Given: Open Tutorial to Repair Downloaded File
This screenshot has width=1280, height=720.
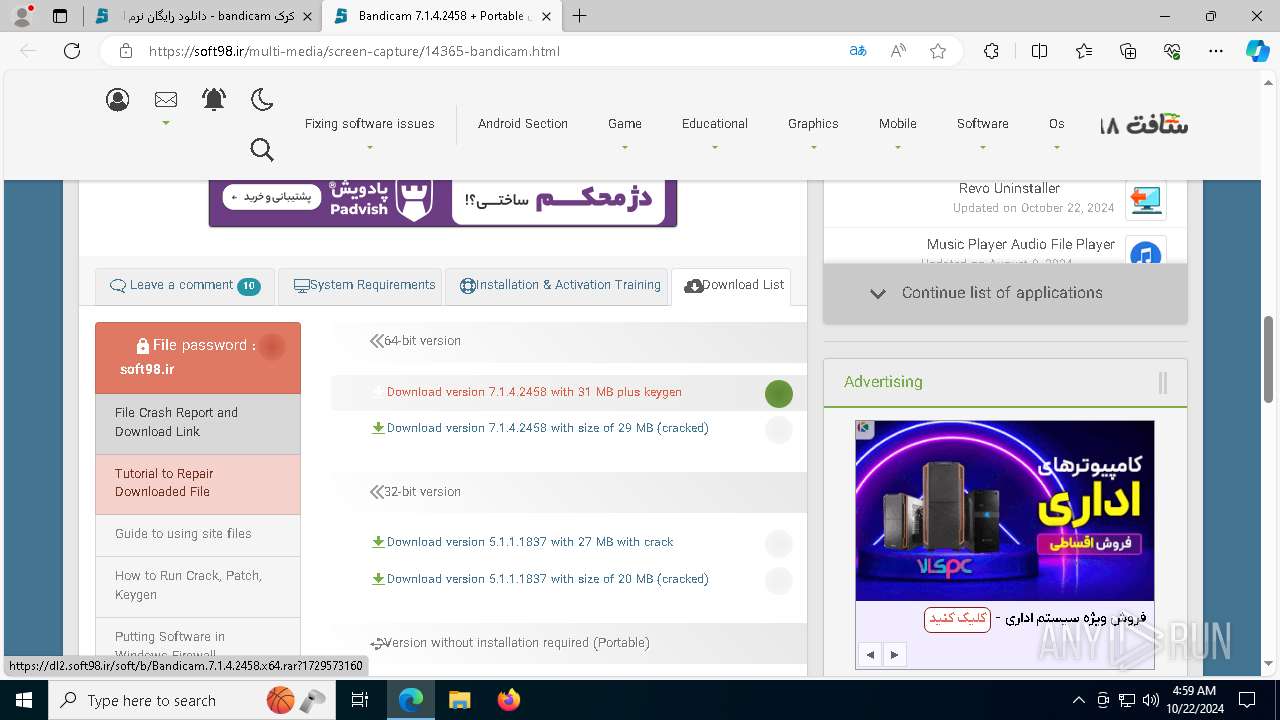Looking at the screenshot, I should coord(198,484).
